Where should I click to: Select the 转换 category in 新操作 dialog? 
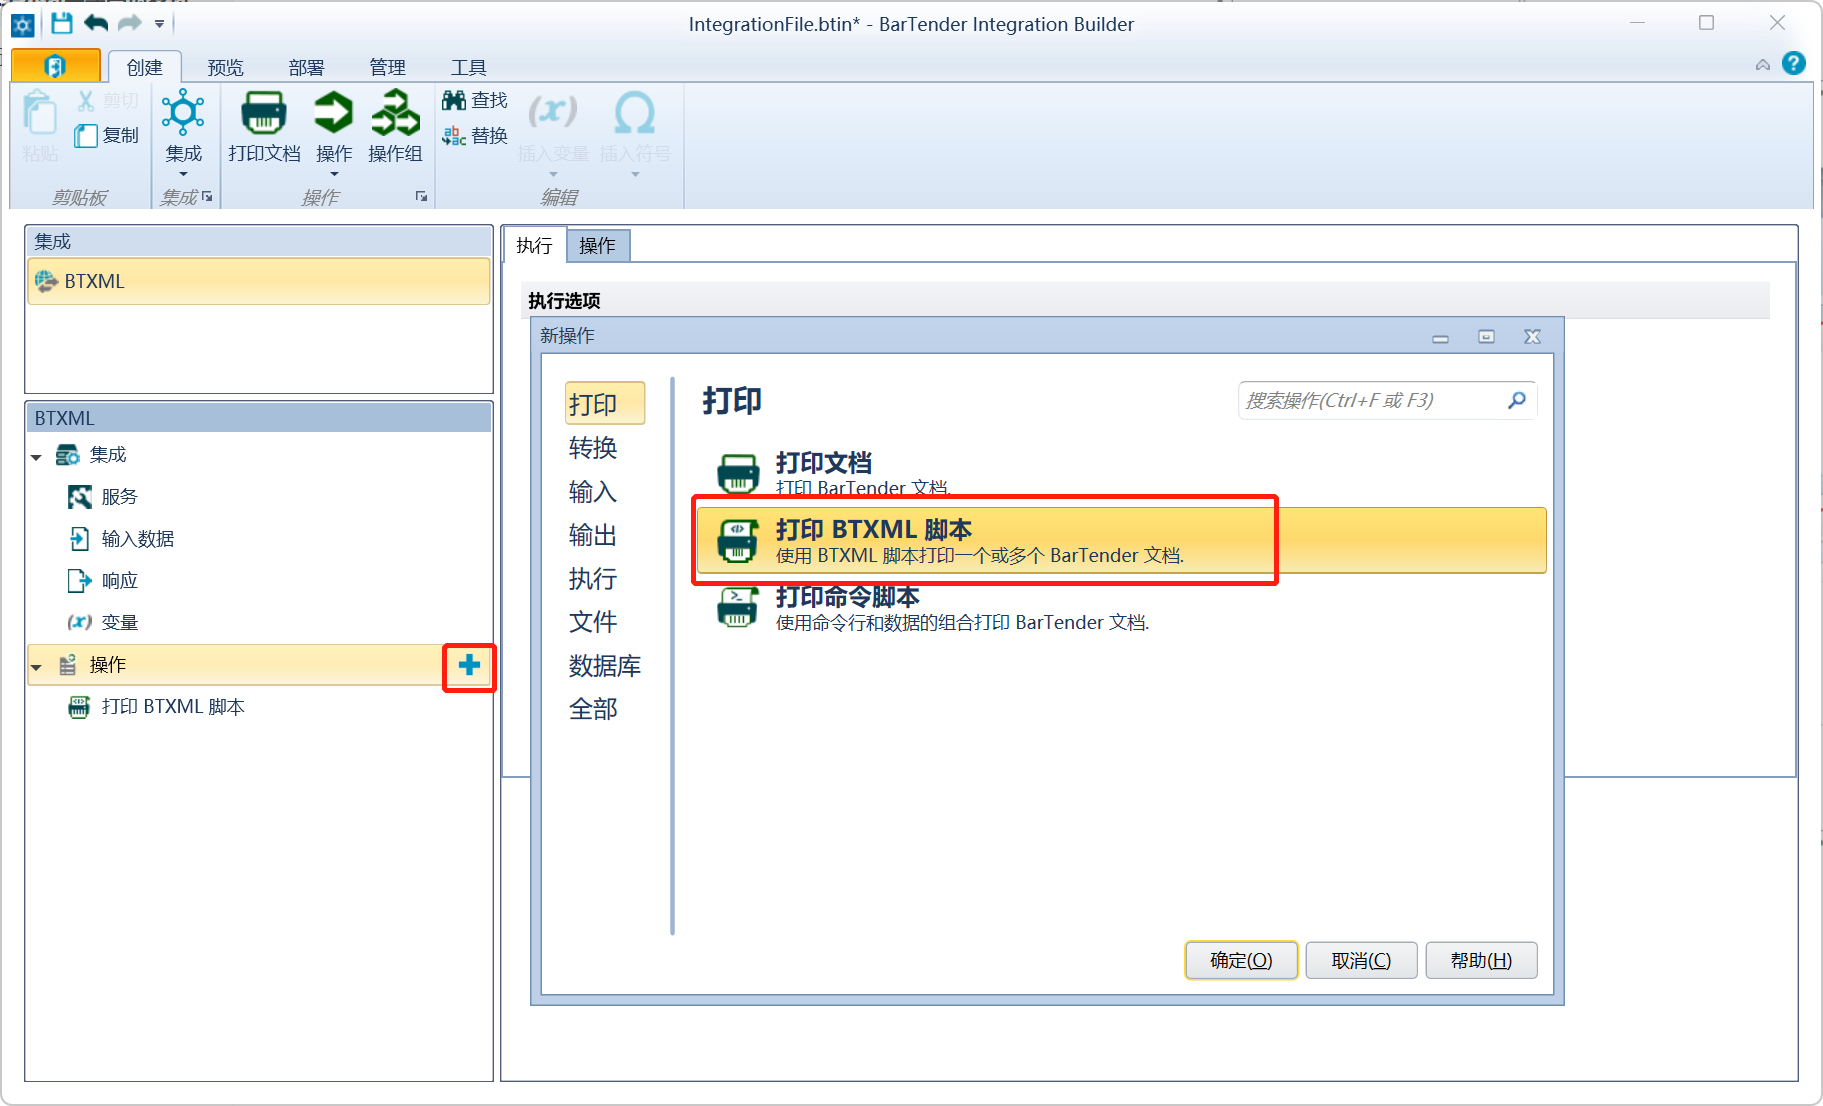(593, 448)
